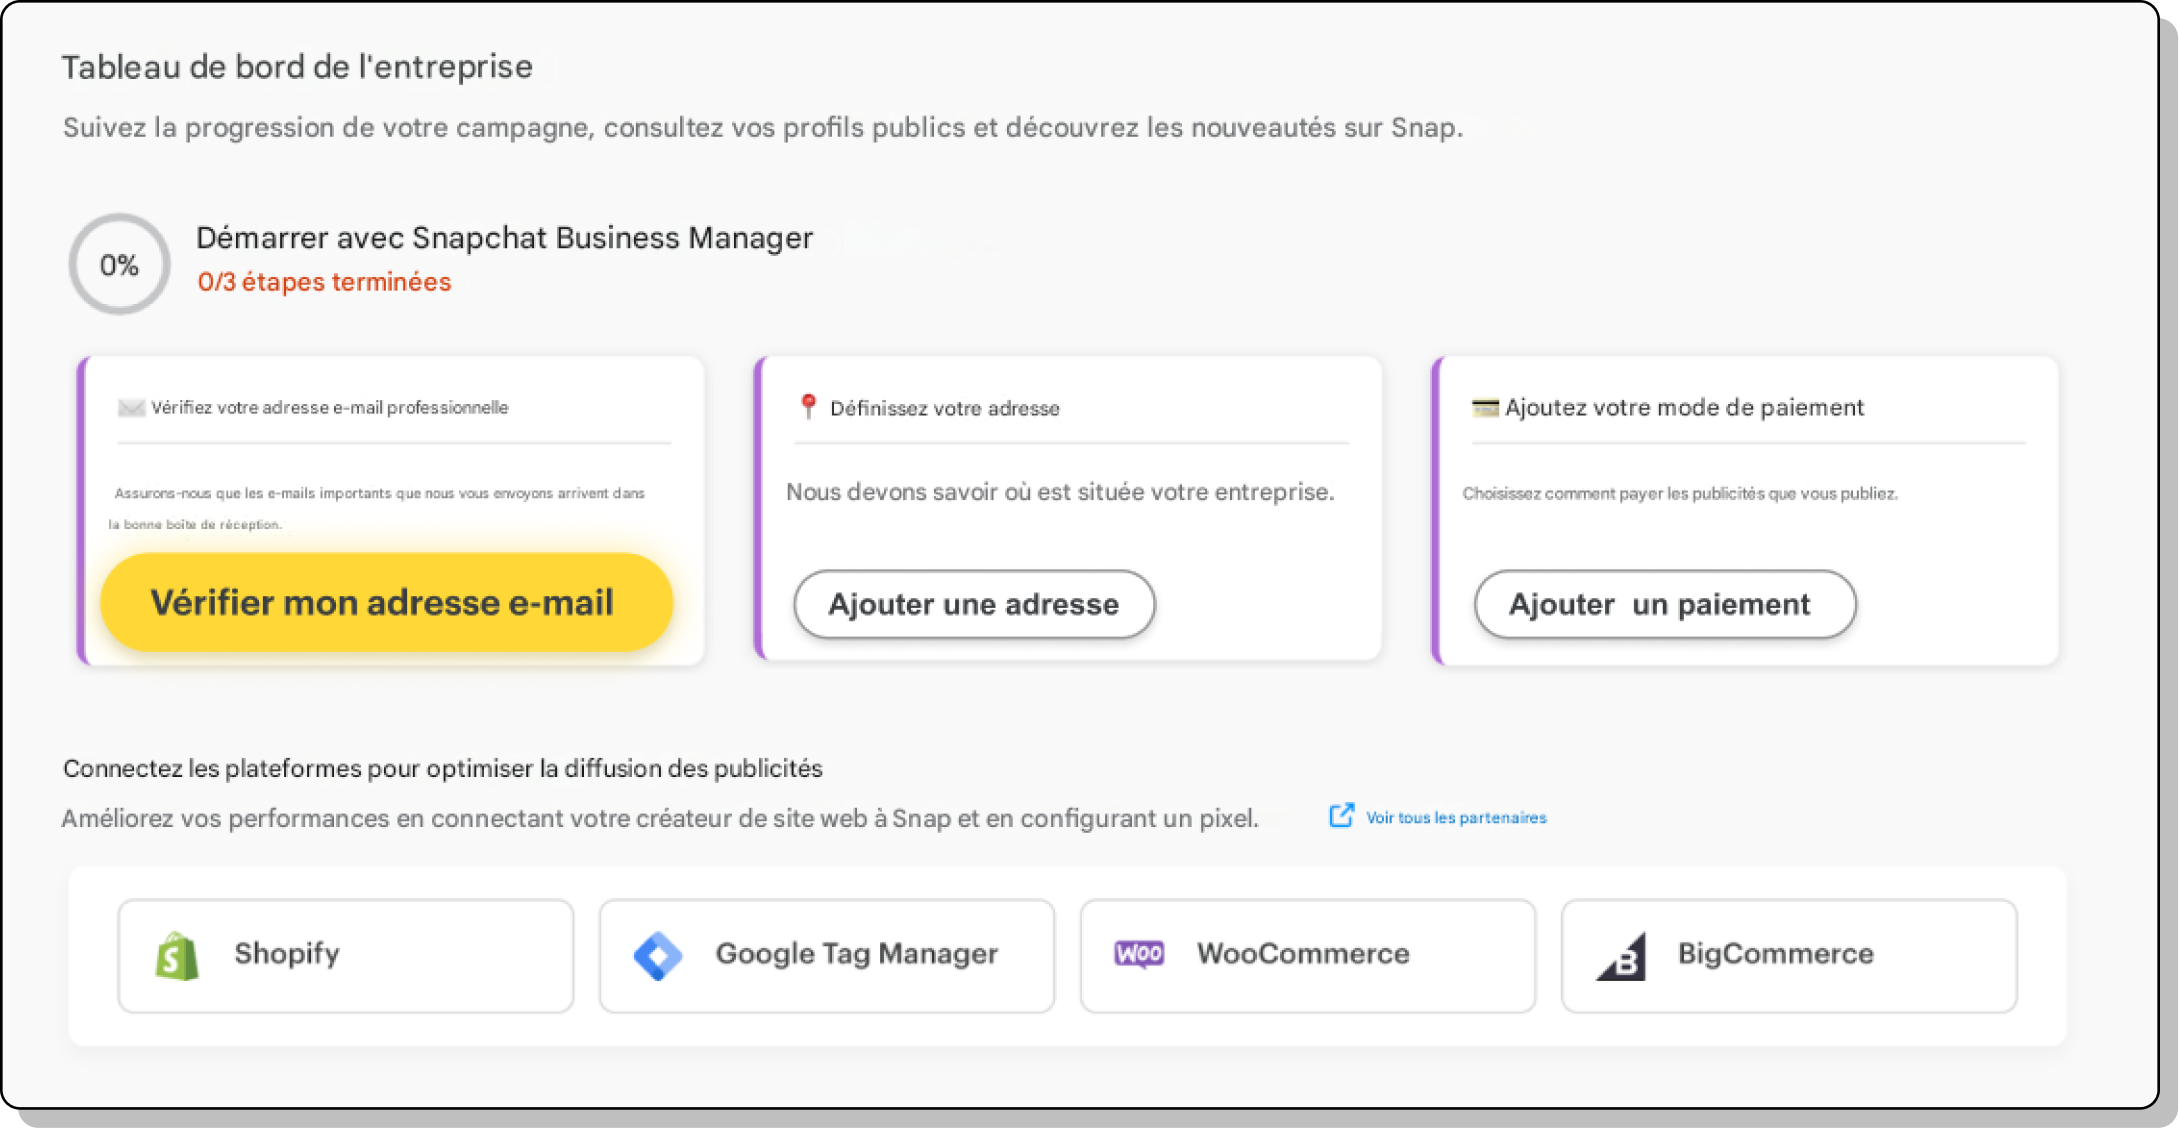Click the Shopify bag logo icon

(177, 956)
